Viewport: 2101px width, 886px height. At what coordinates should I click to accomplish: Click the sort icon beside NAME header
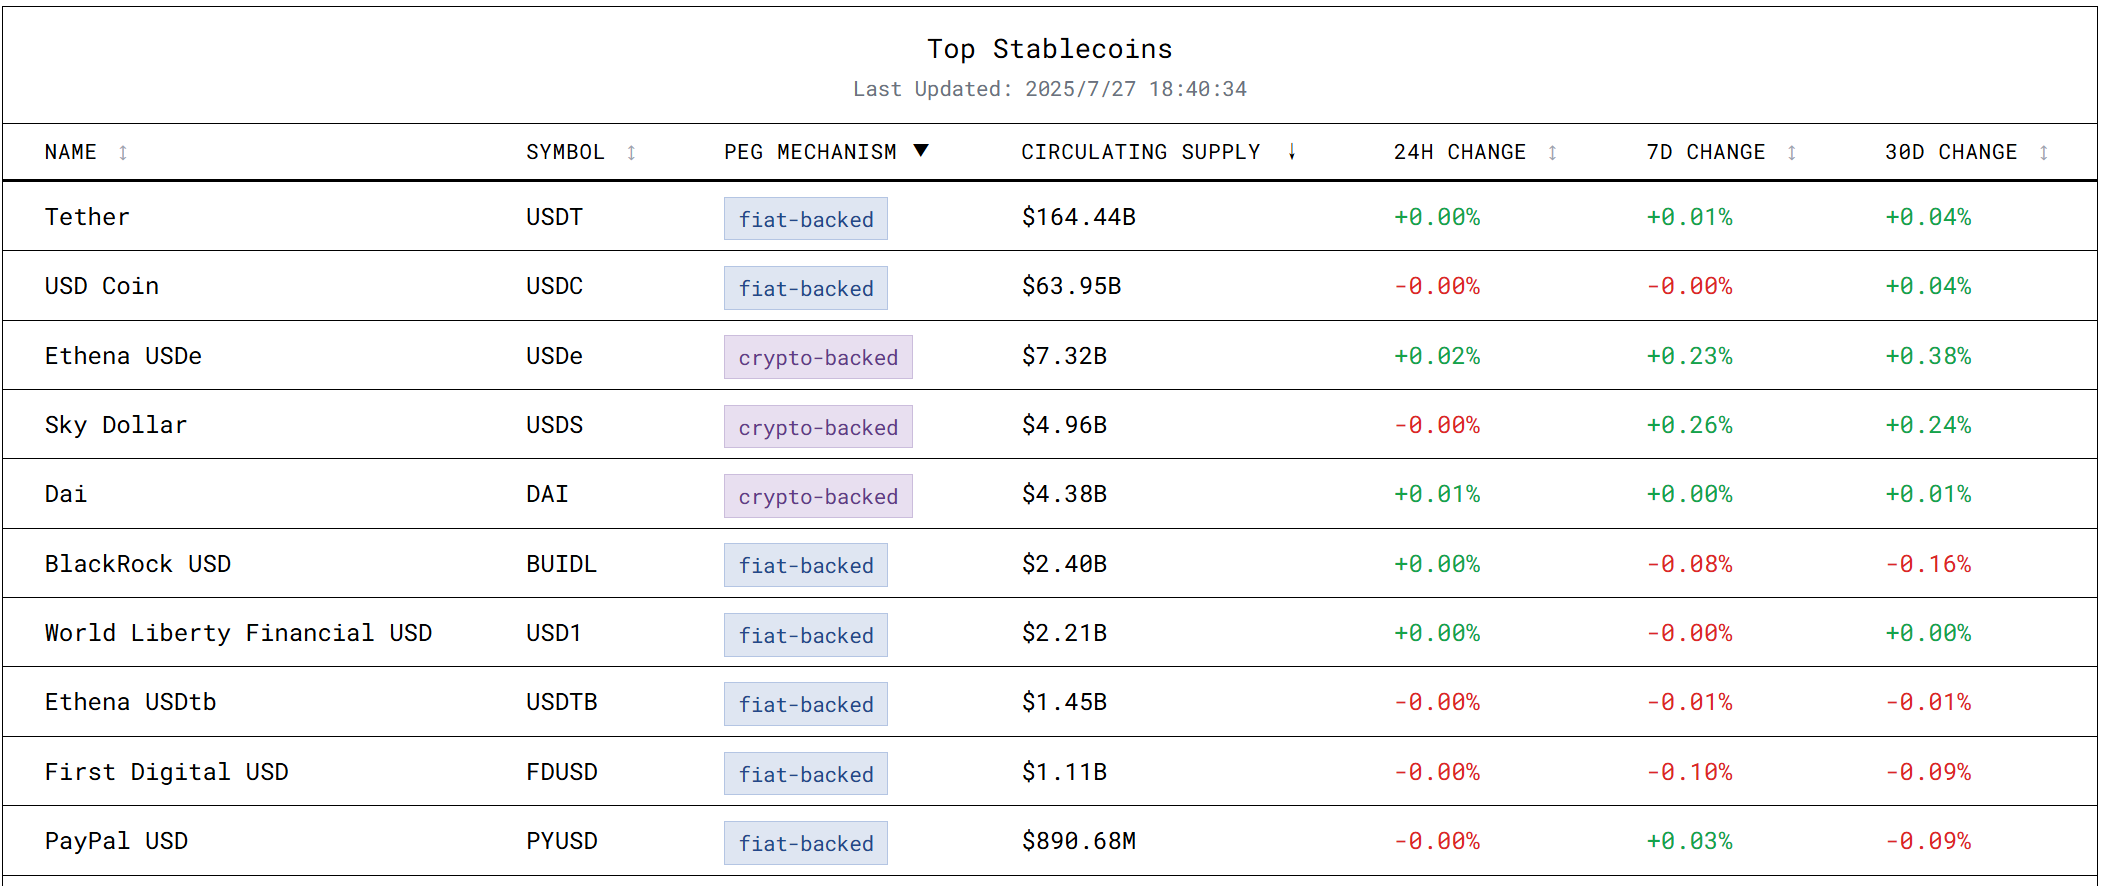pos(123,153)
